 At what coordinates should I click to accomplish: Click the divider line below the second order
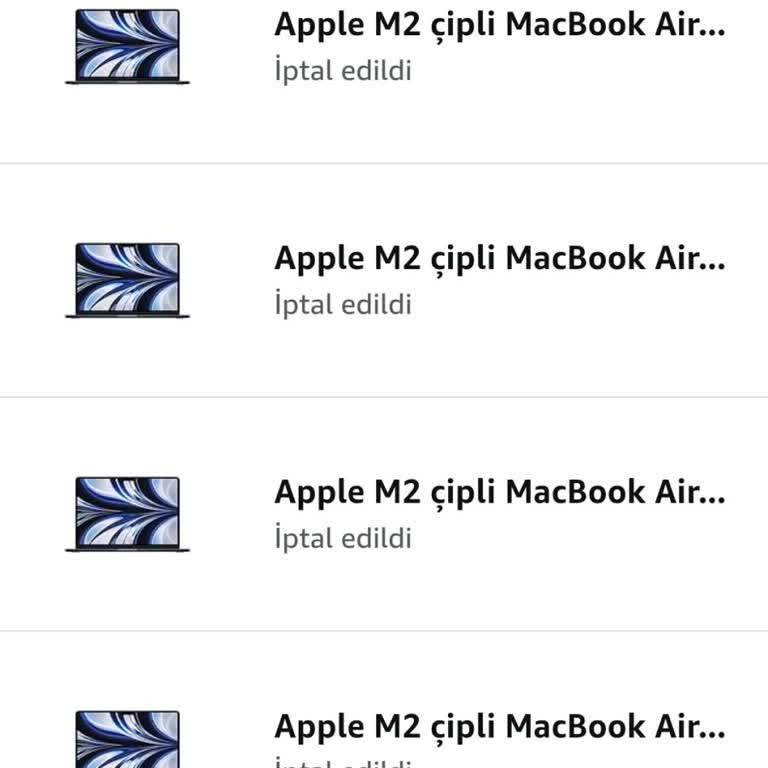click(x=384, y=397)
